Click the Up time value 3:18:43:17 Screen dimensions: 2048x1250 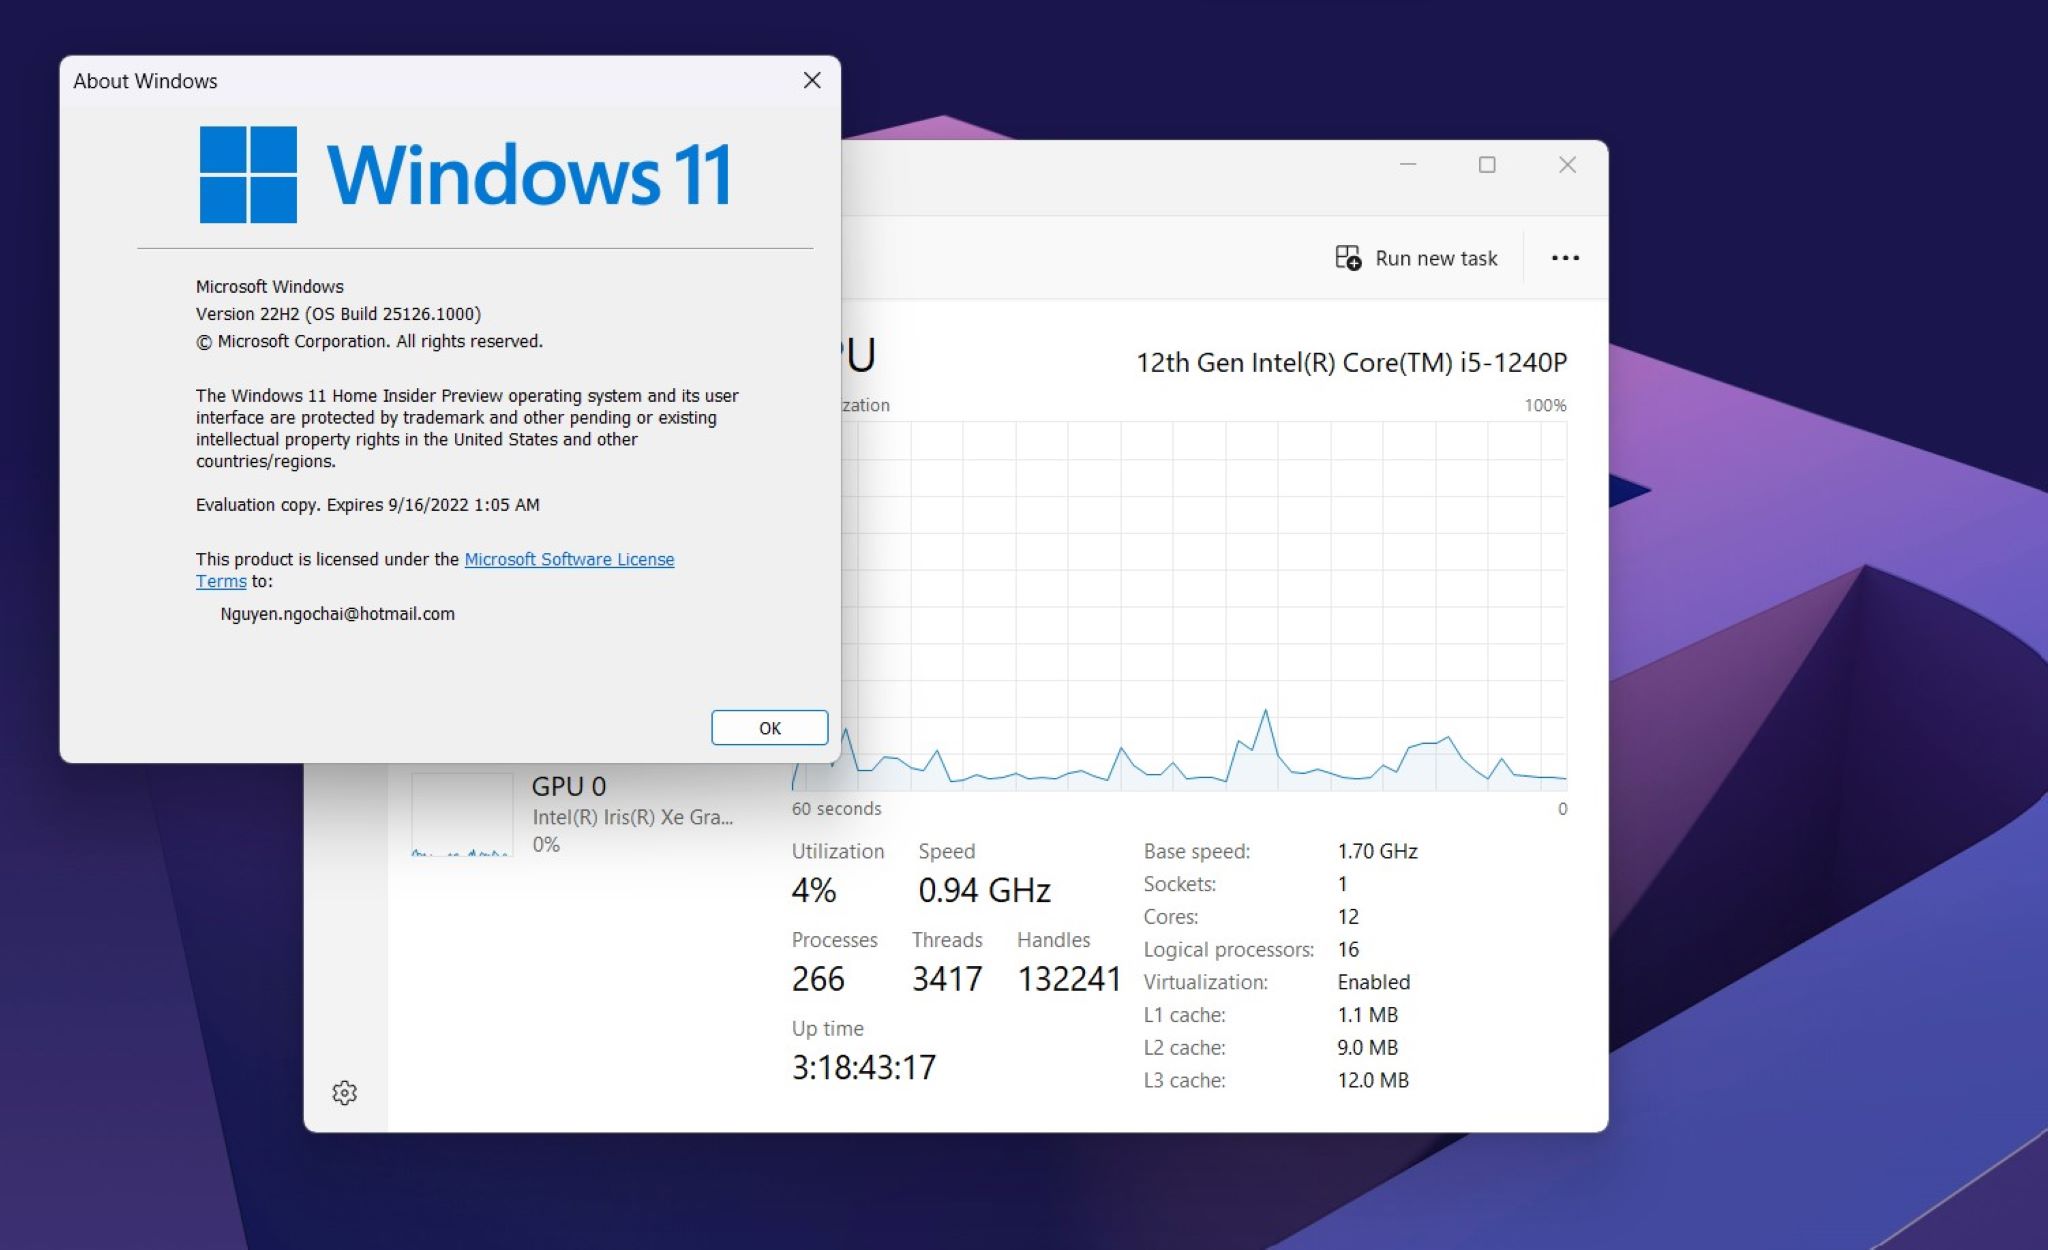pos(863,1067)
